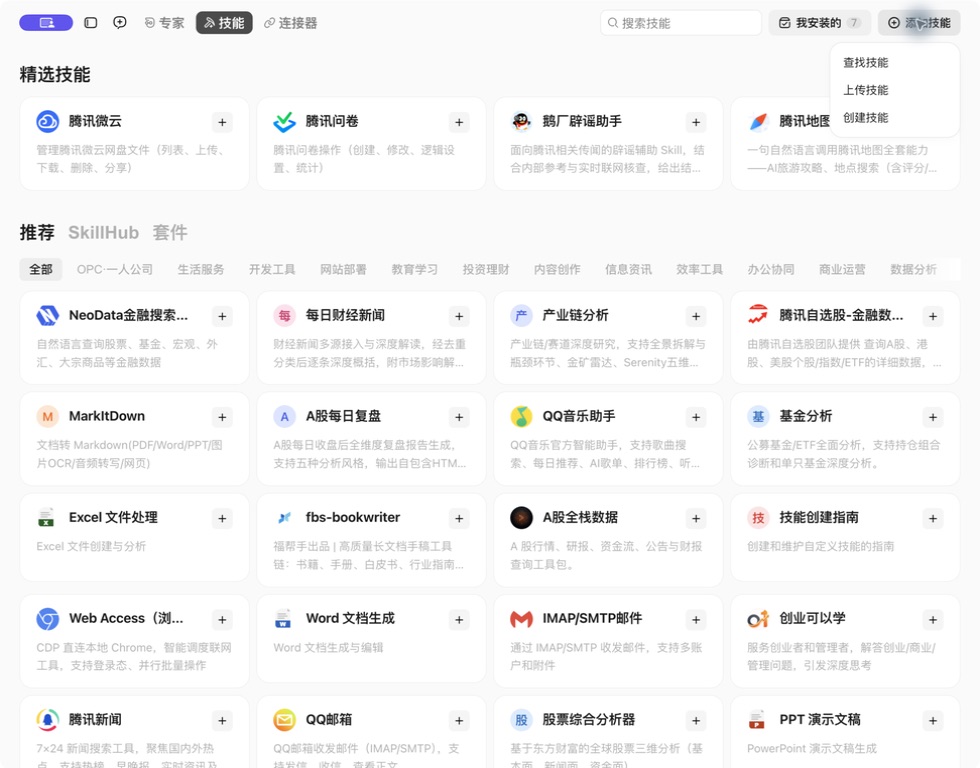Add 技能创建指南 with its plus icon

(932, 518)
